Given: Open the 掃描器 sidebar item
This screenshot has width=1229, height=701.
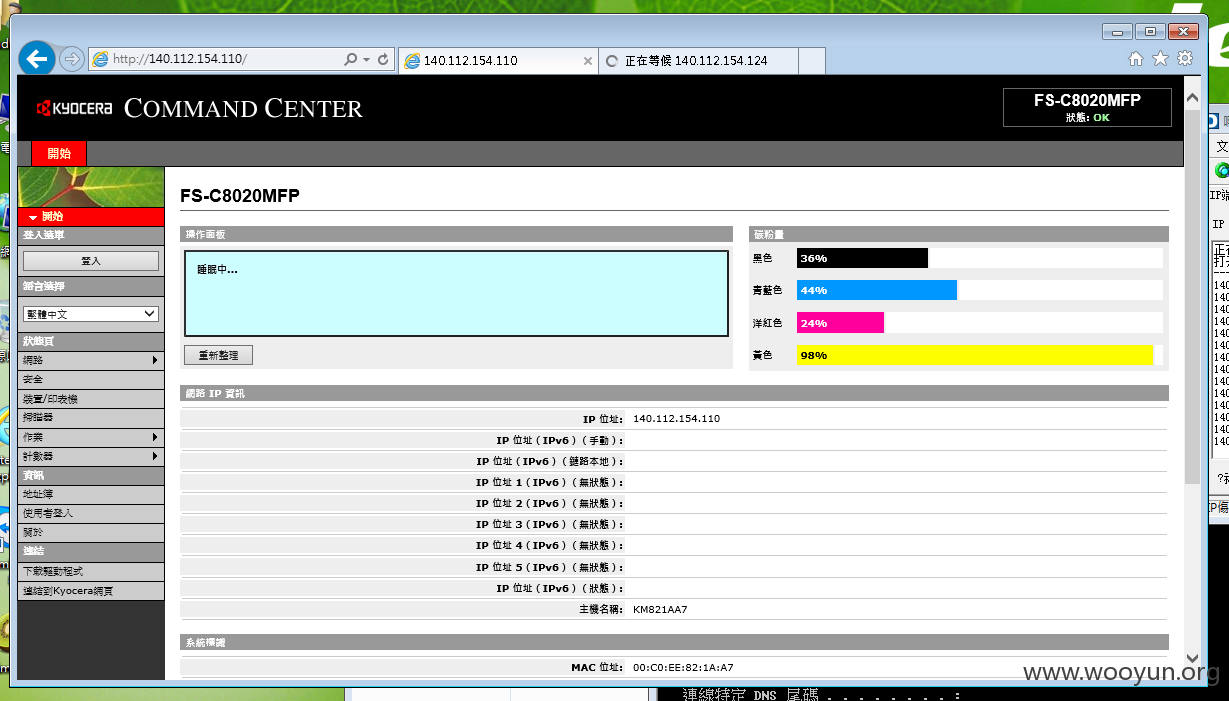Looking at the screenshot, I should coord(91,417).
